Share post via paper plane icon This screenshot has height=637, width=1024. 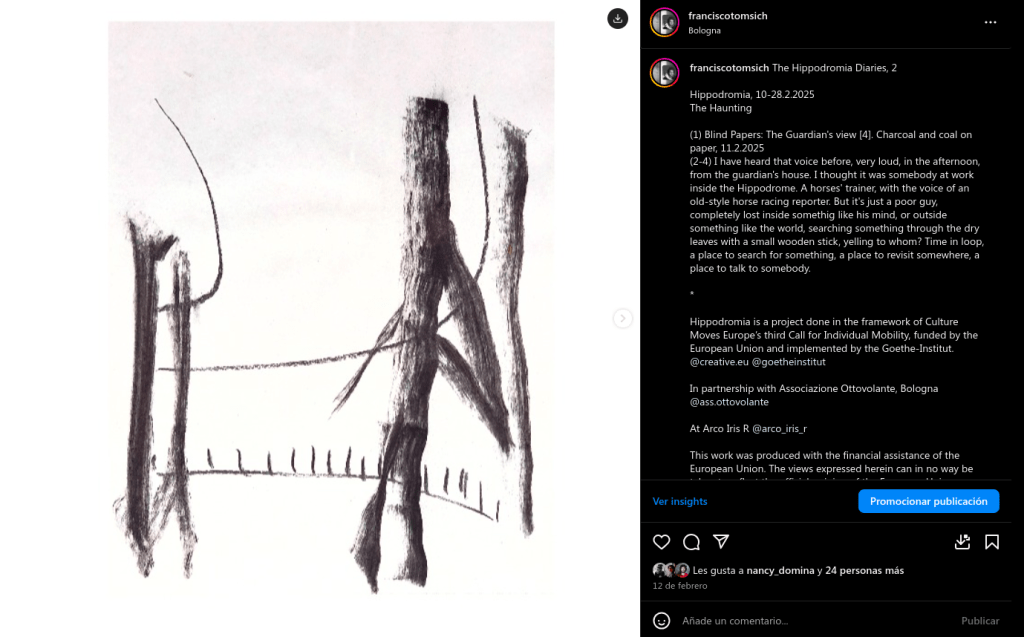point(721,542)
